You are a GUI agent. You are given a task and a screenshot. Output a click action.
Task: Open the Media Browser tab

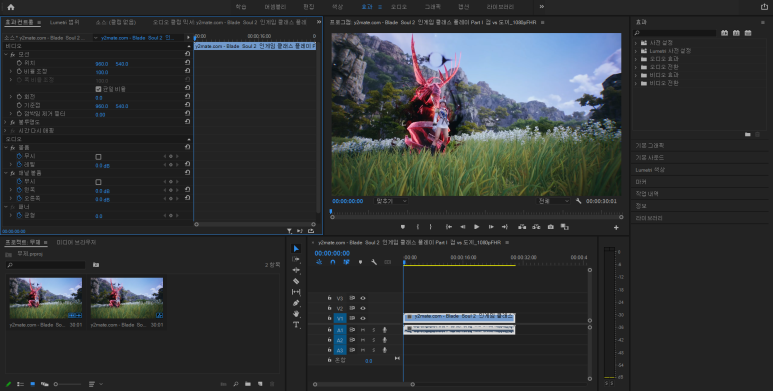point(76,243)
